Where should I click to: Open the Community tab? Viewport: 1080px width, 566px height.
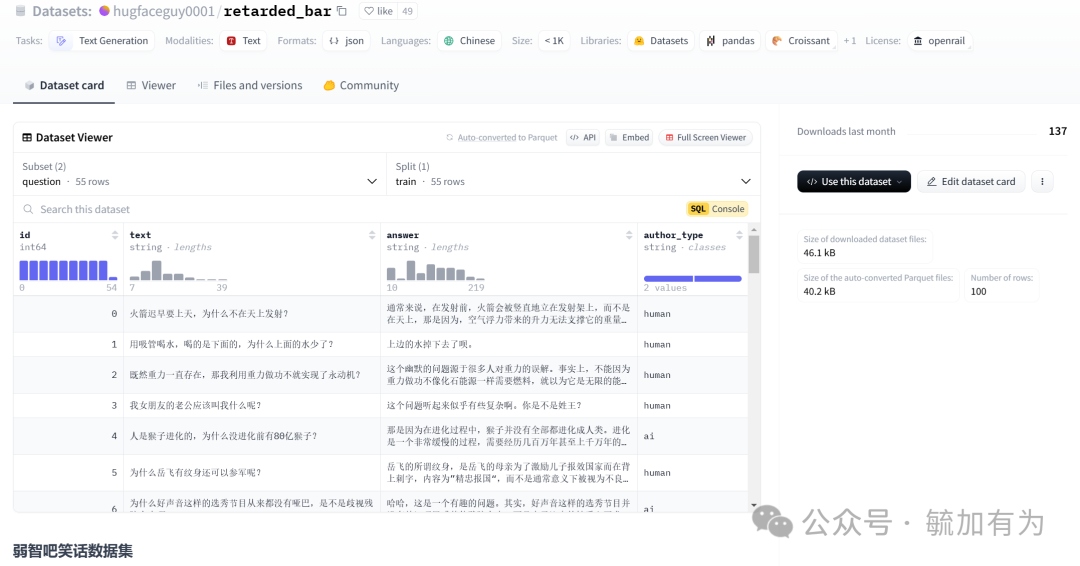(361, 85)
